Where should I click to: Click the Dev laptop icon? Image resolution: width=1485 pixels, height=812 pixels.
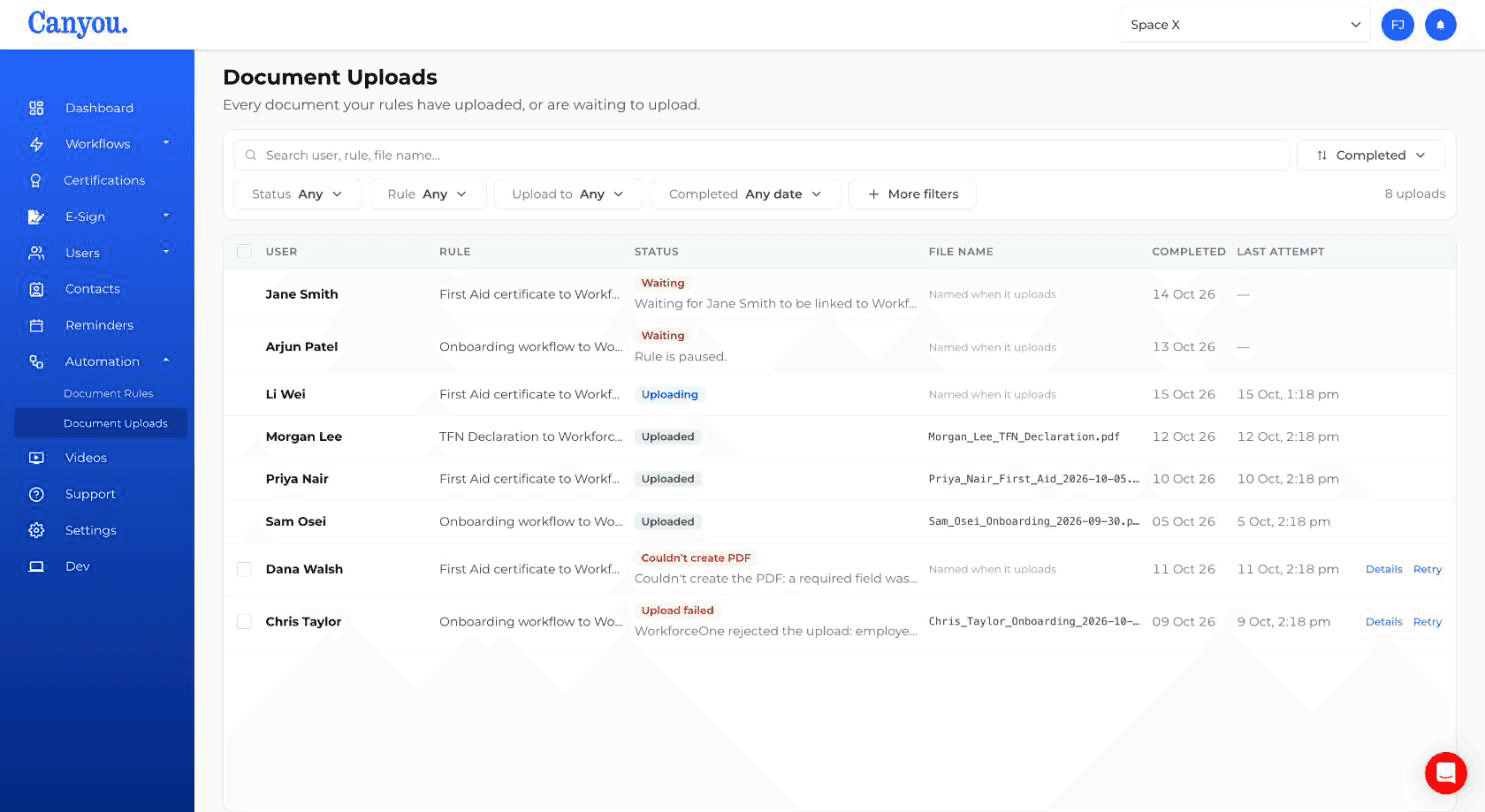[36, 566]
